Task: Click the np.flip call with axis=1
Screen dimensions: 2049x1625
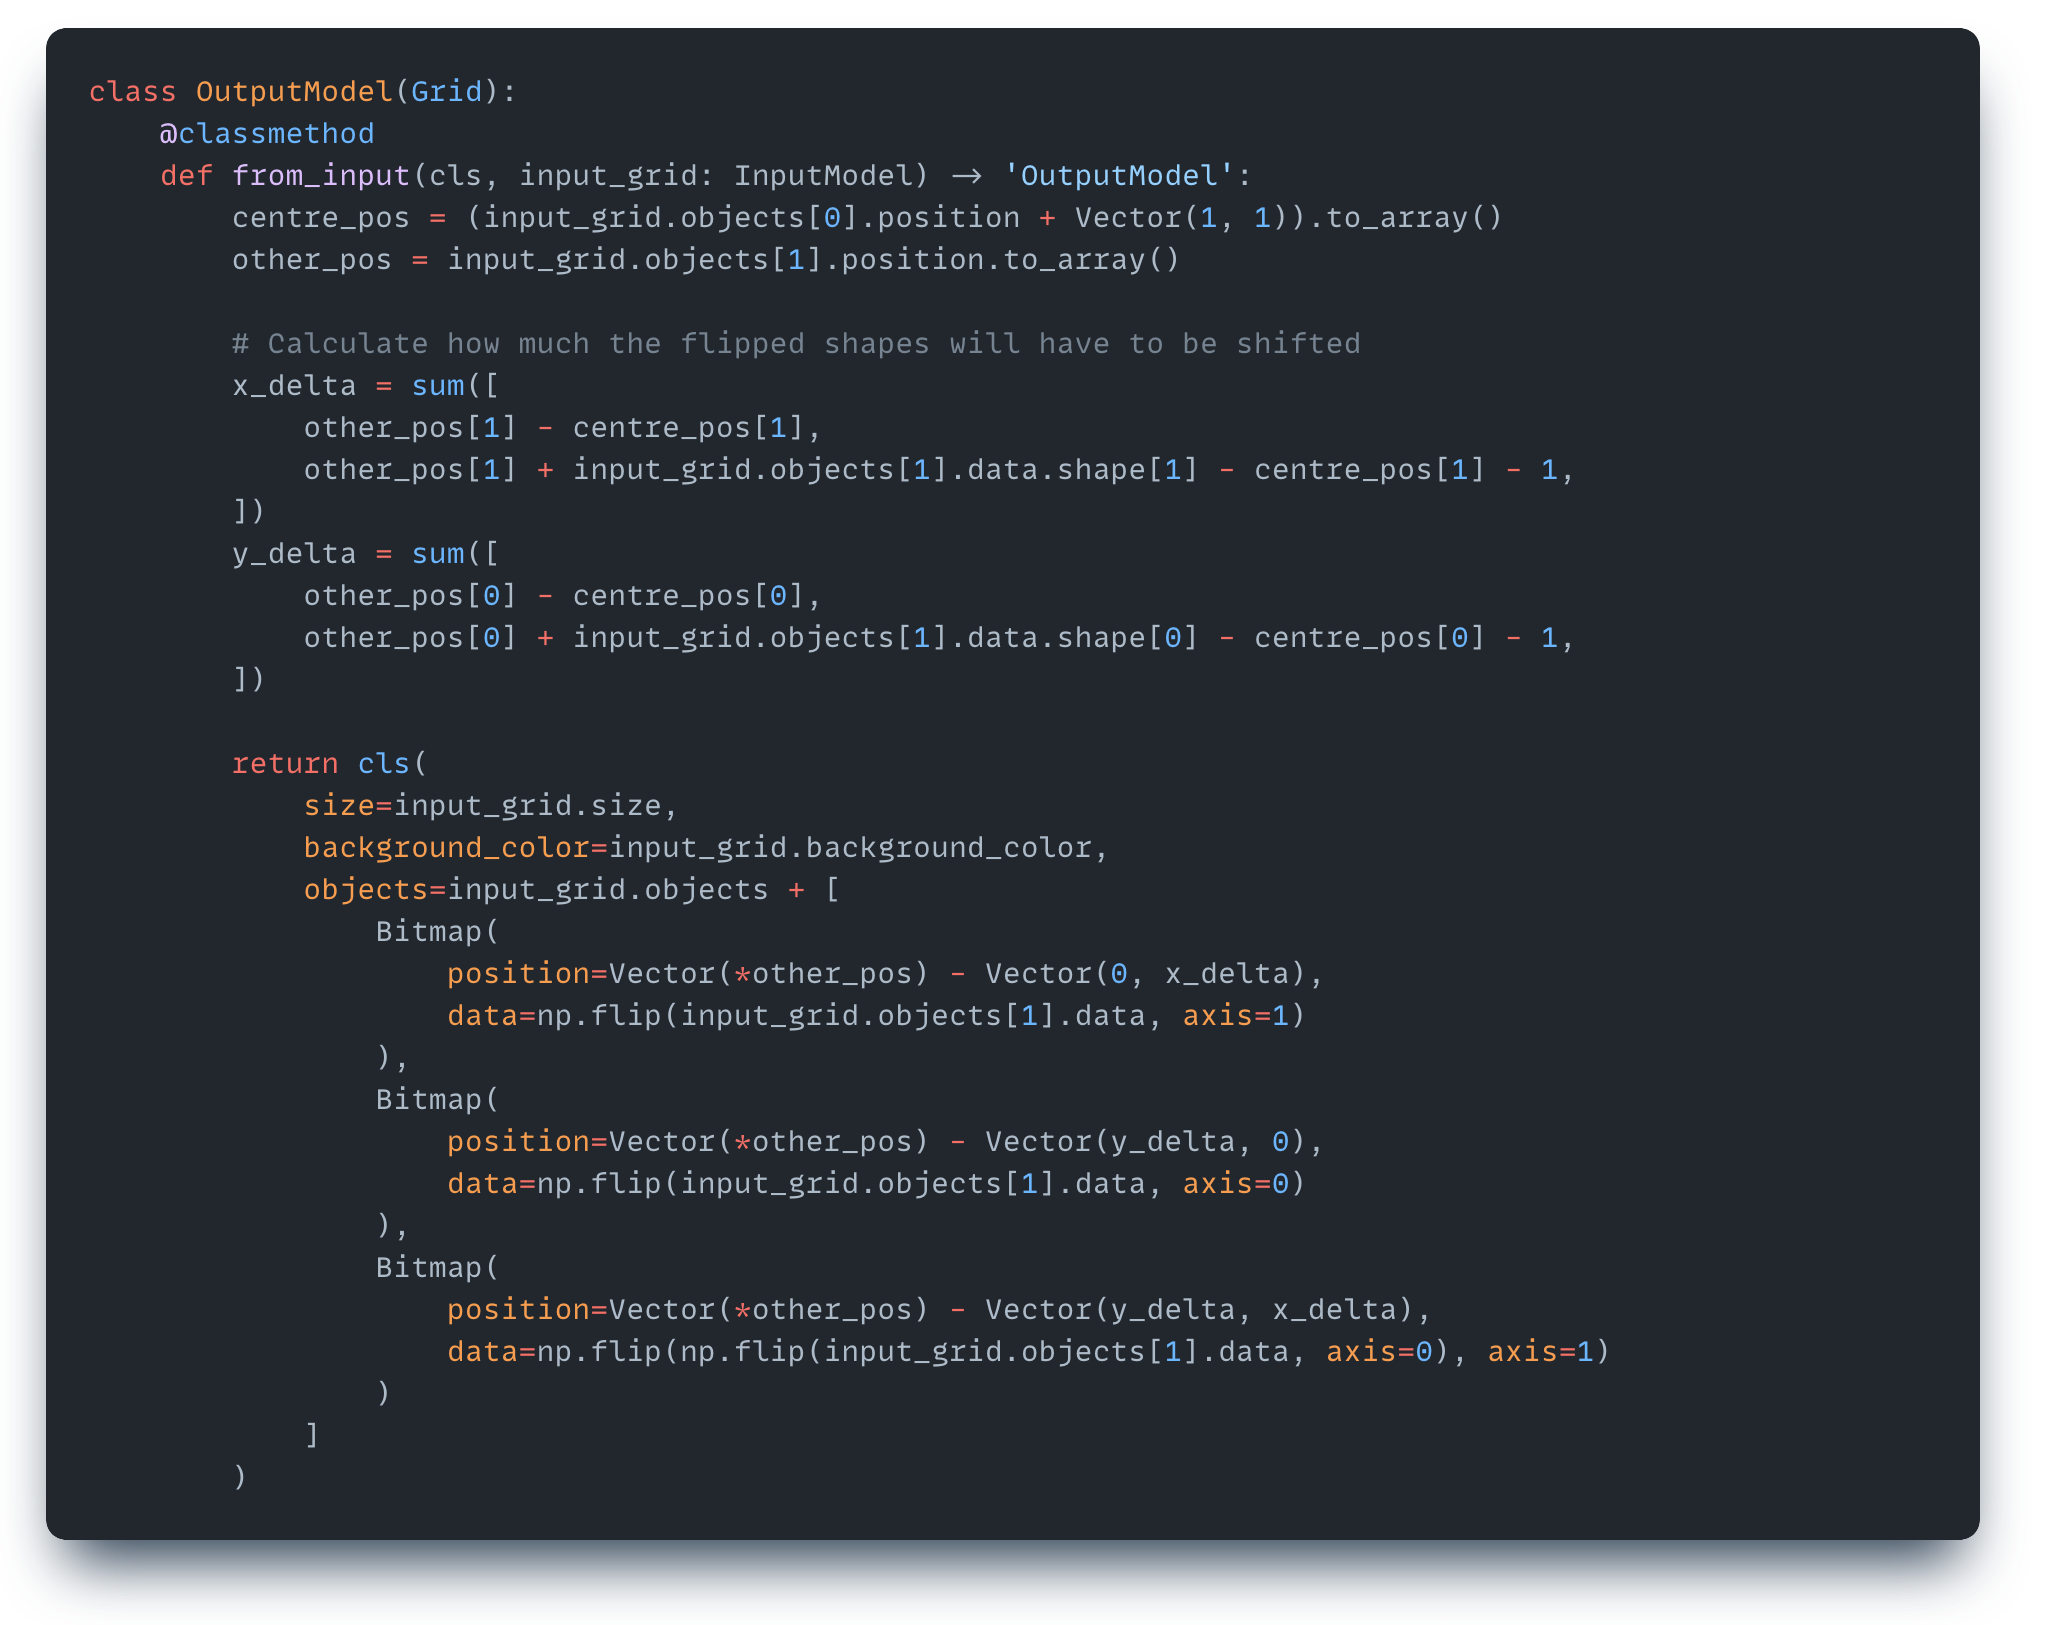Action: (875, 1015)
